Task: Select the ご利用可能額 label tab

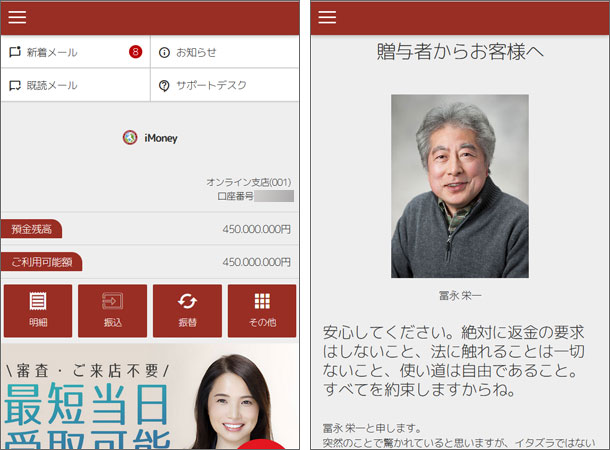Action: click(41, 262)
